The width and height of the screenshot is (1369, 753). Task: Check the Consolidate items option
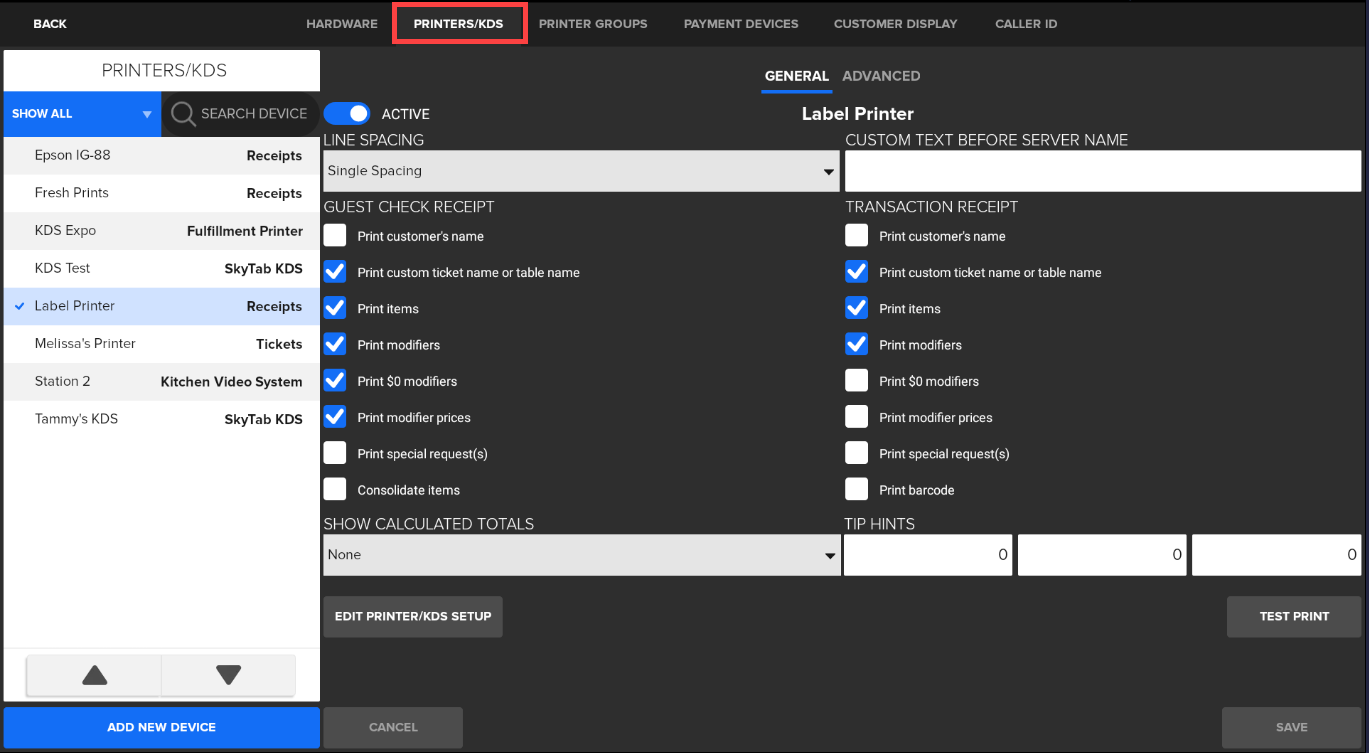334,489
